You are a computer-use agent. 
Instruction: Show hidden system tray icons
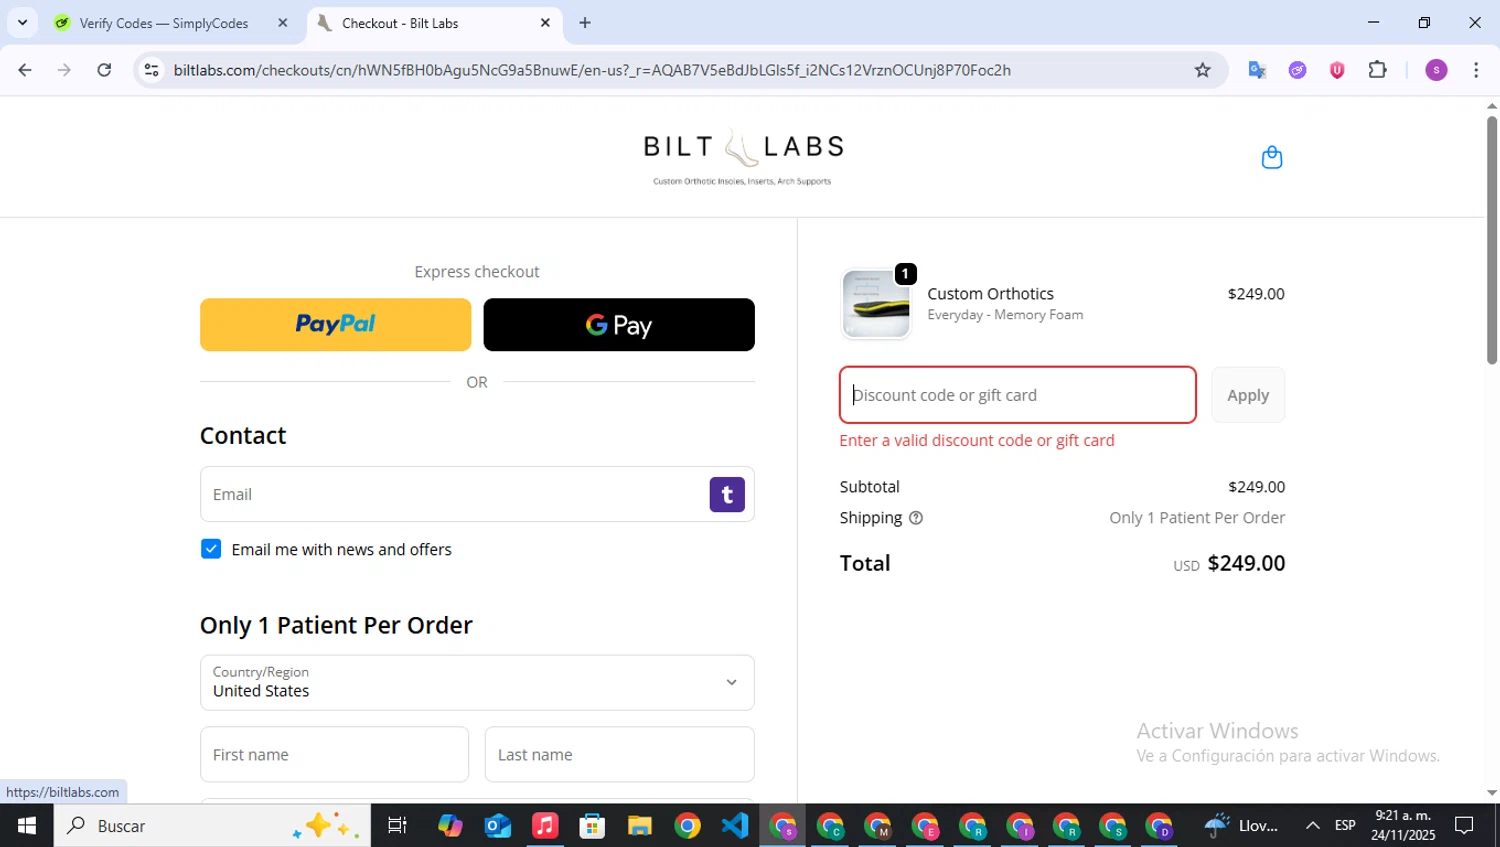(1312, 826)
